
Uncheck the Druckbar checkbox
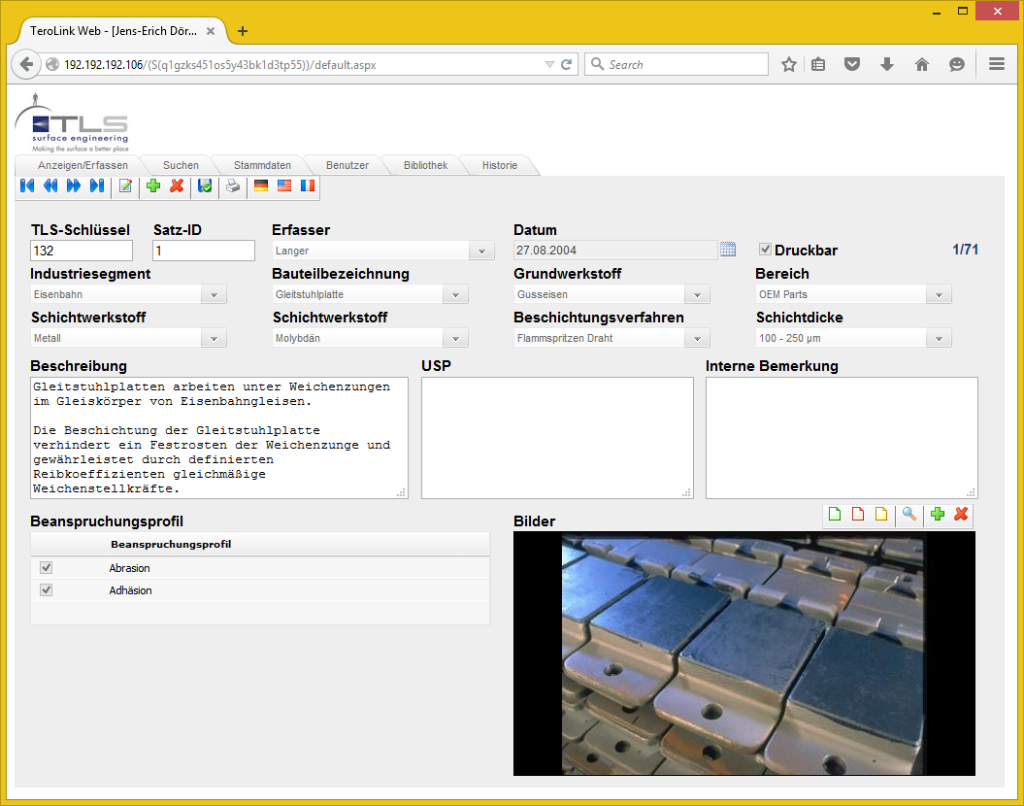[766, 249]
